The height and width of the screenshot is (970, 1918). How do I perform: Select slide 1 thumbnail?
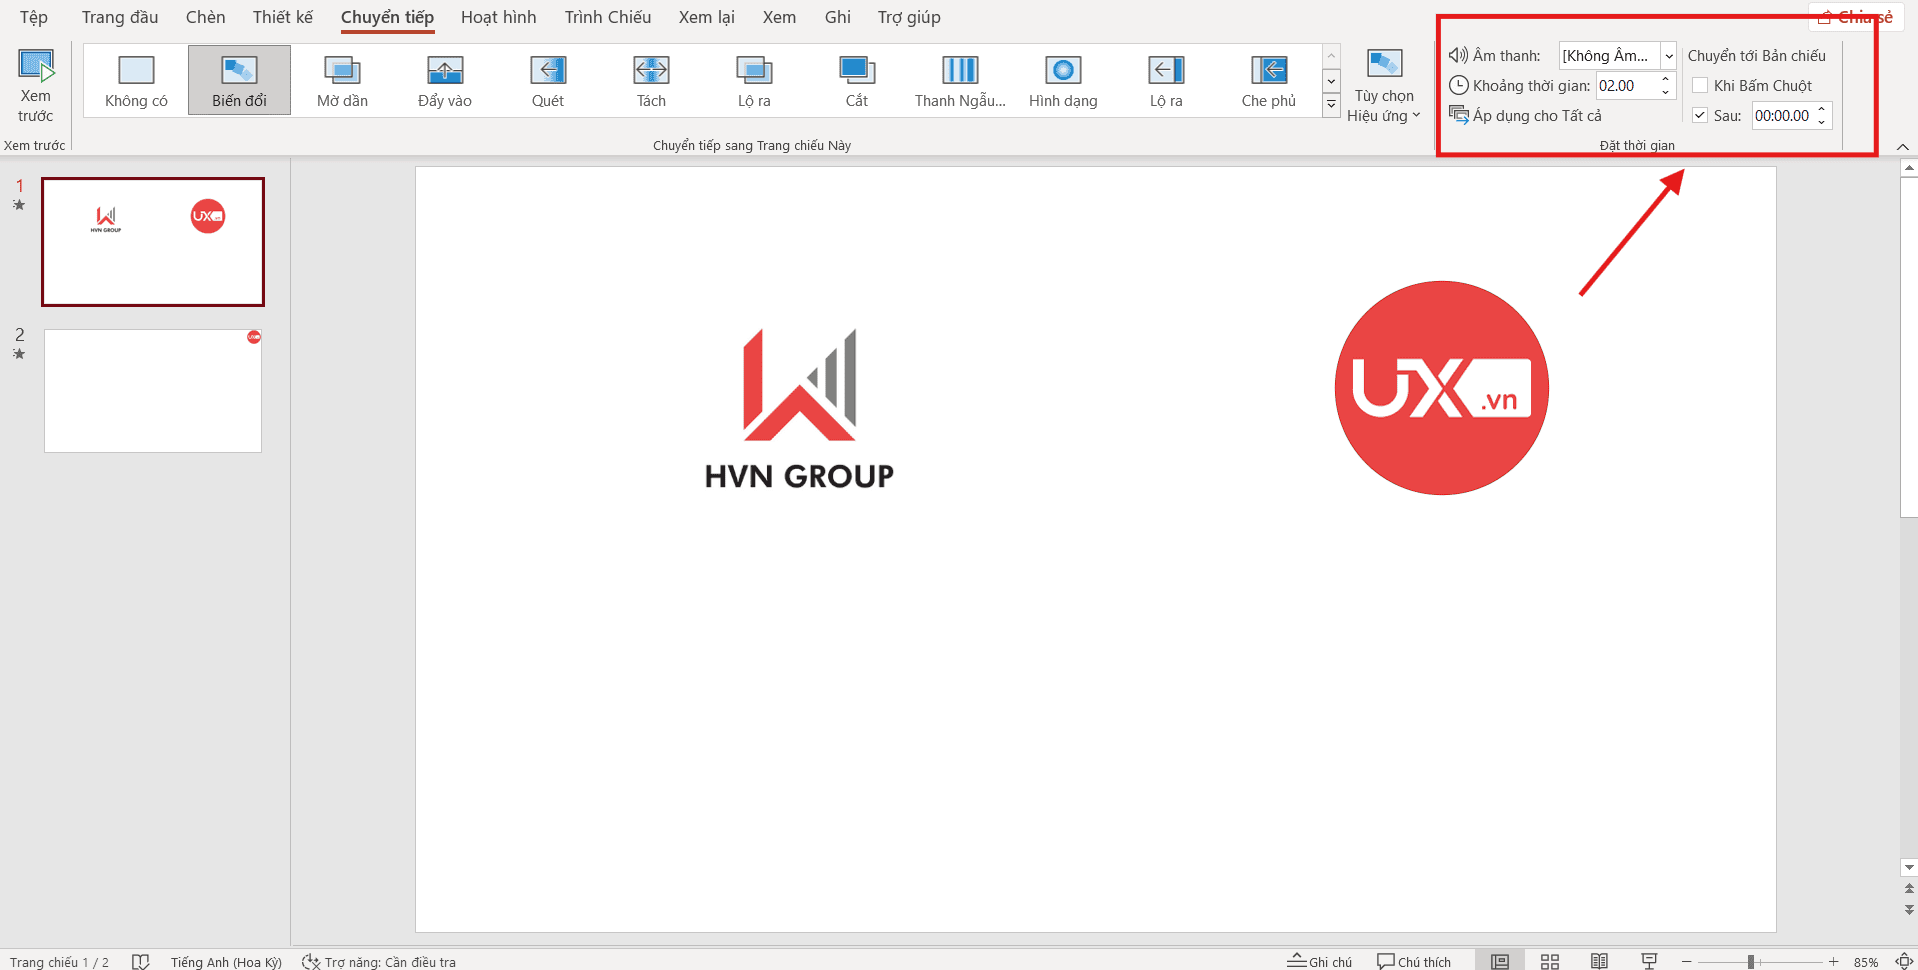(153, 242)
